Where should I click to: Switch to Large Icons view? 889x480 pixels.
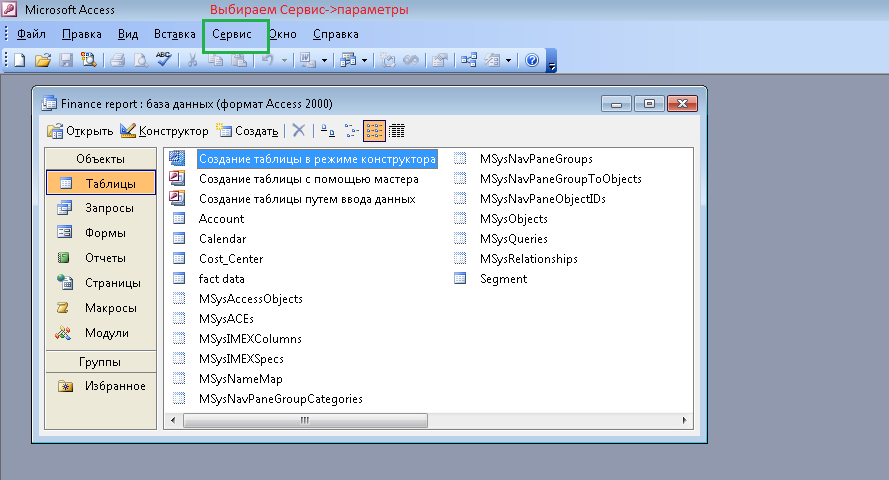328,131
